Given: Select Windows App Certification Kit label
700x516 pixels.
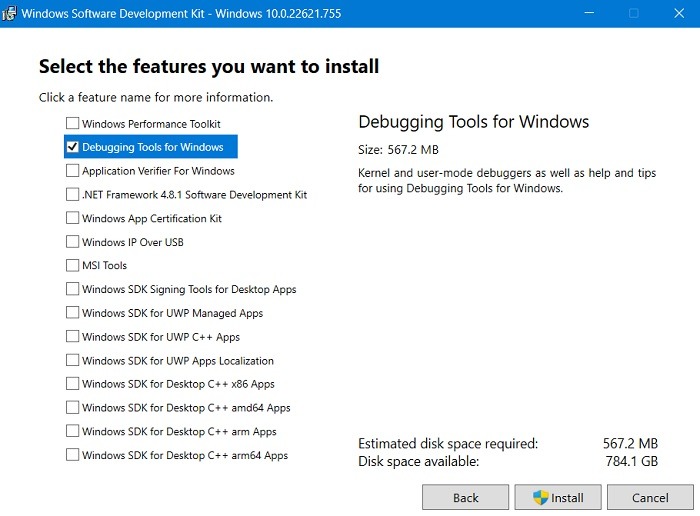Looking at the screenshot, I should 152,218.
